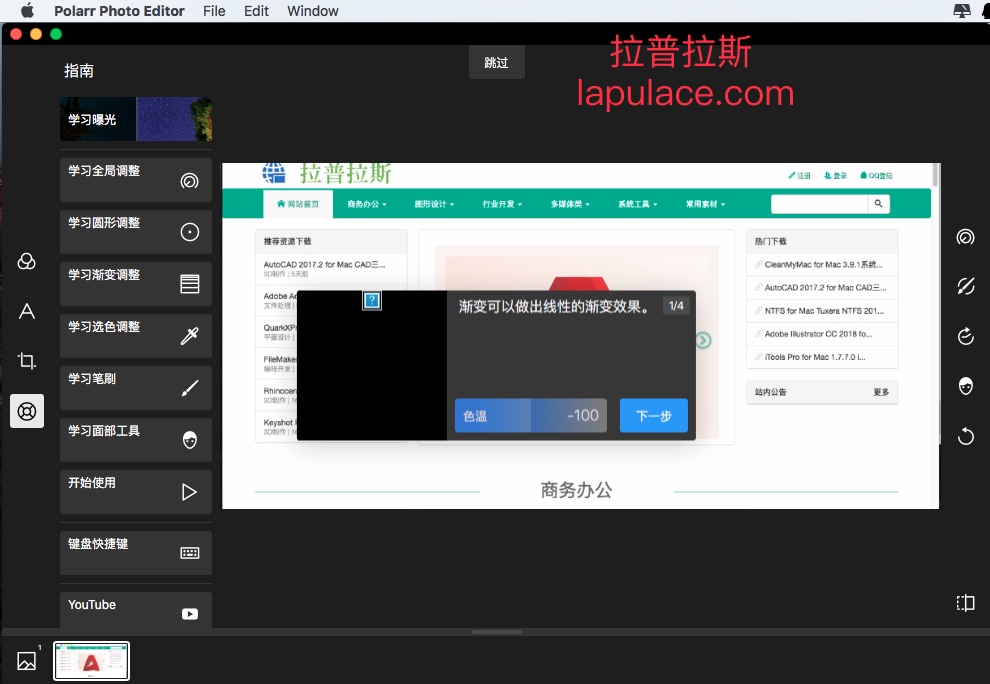Click 商务办公 dropdown in the photo
Viewport: 990px width, 684px height.
tap(367, 204)
